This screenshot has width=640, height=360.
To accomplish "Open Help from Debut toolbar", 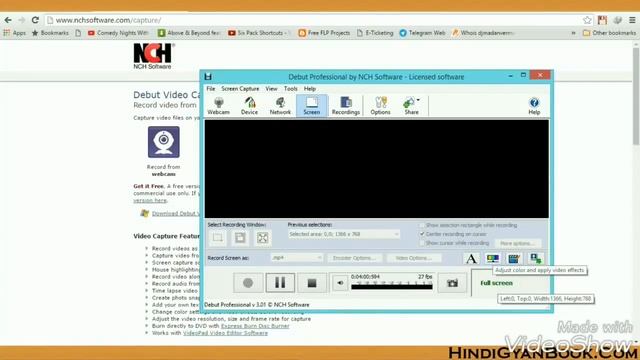I will pos(534,106).
